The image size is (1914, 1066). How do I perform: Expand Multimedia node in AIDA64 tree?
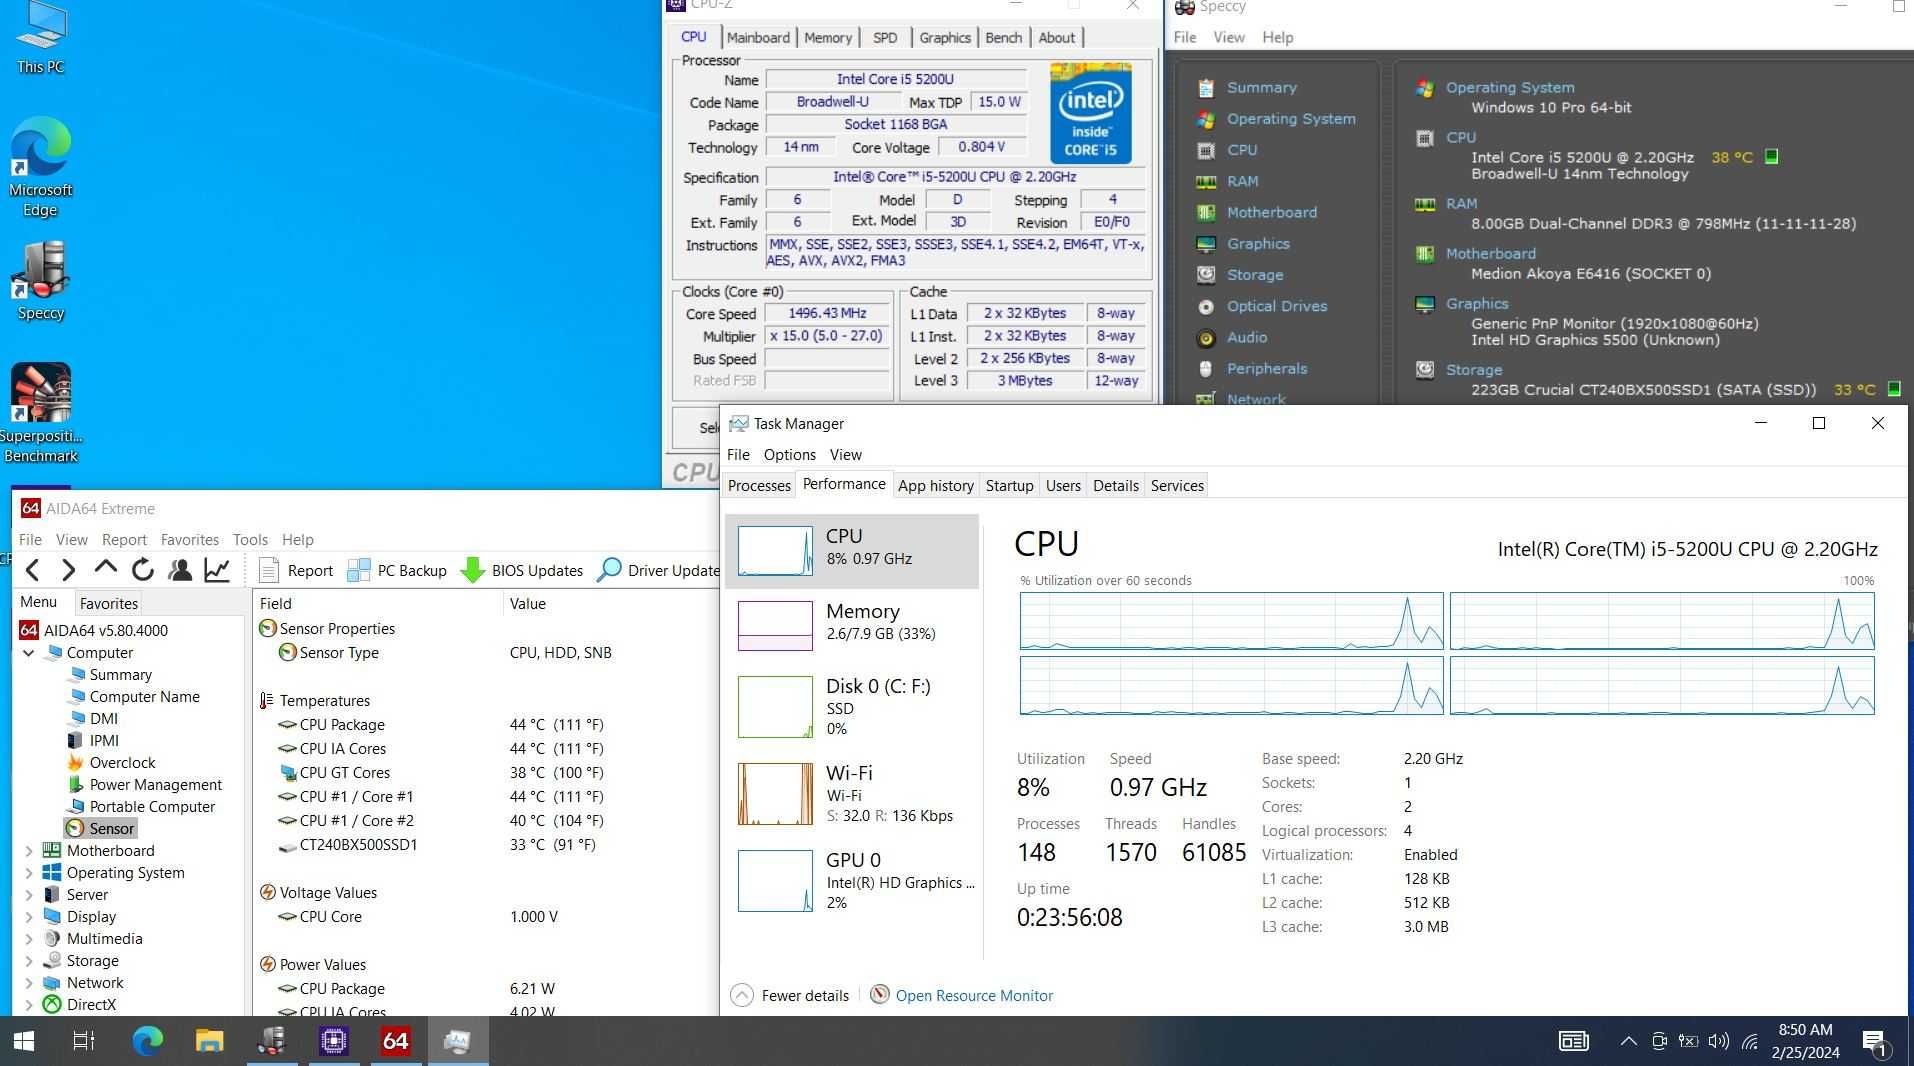pos(28,939)
